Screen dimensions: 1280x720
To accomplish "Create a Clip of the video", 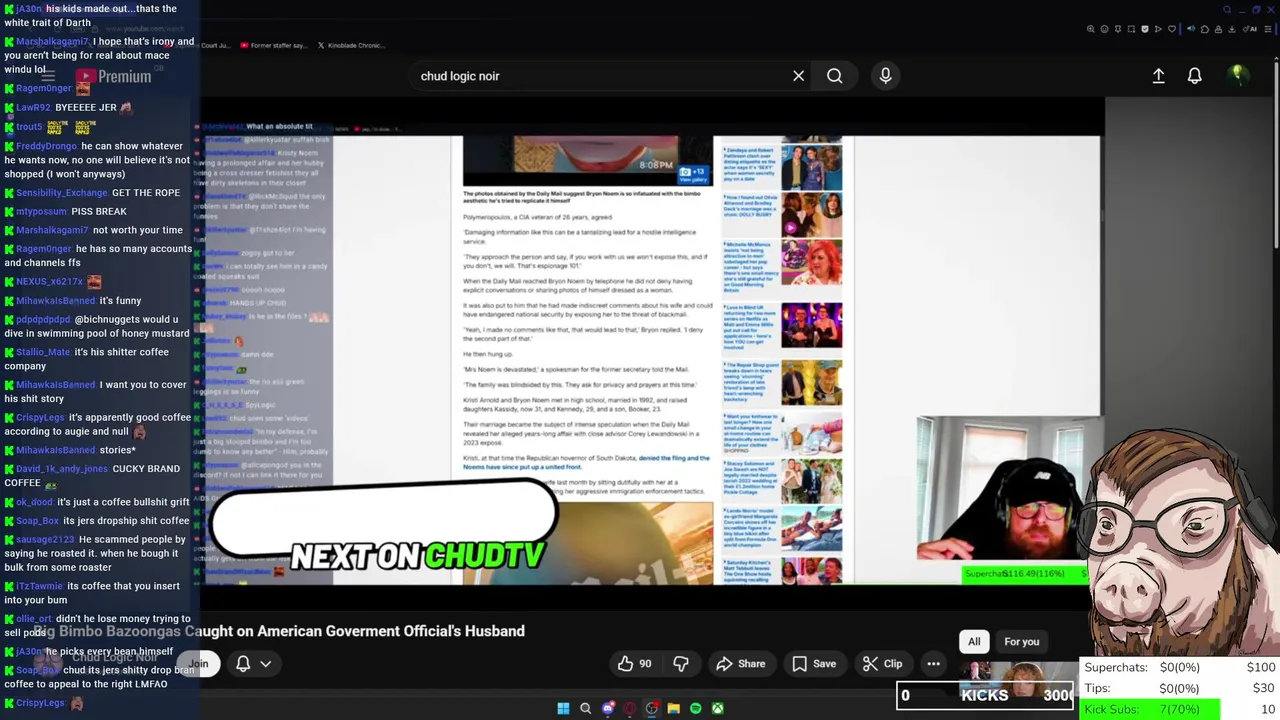I will (x=882, y=664).
